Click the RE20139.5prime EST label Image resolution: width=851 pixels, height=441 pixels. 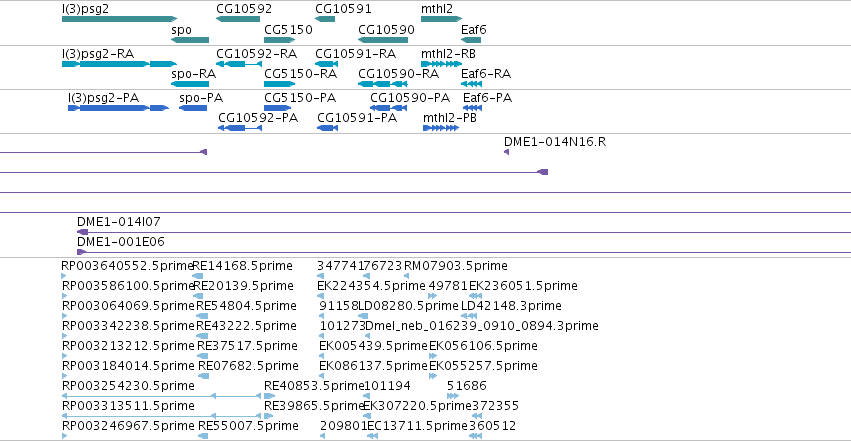(243, 286)
